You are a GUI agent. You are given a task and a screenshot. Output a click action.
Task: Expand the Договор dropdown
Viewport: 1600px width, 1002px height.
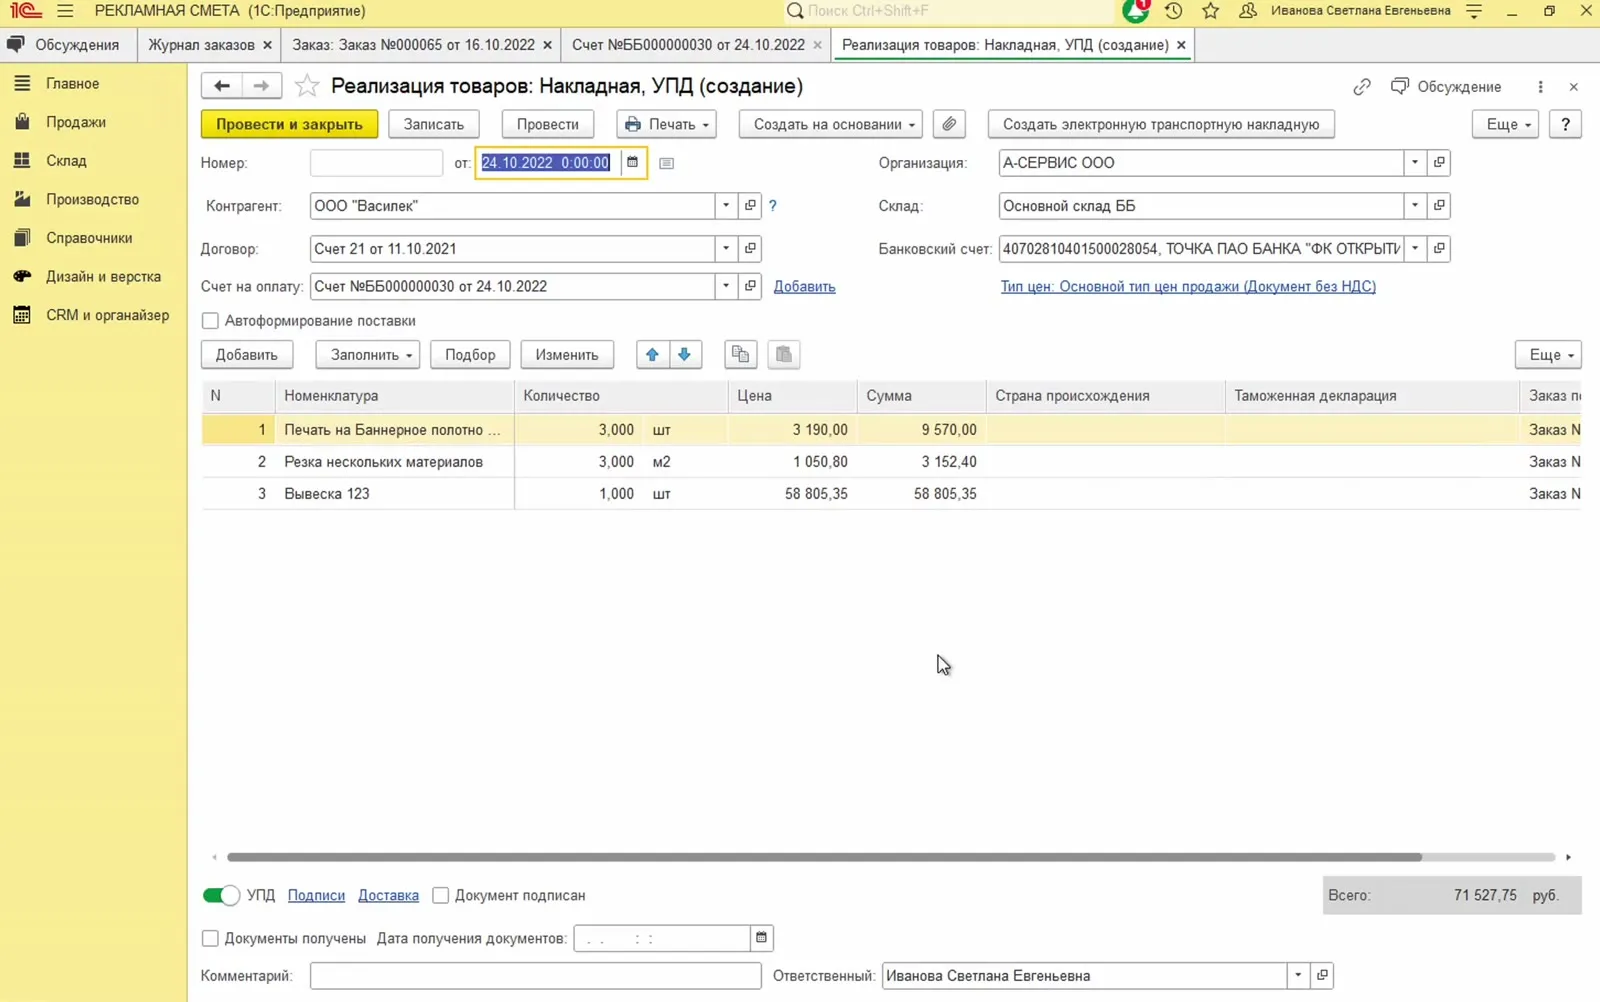(726, 248)
